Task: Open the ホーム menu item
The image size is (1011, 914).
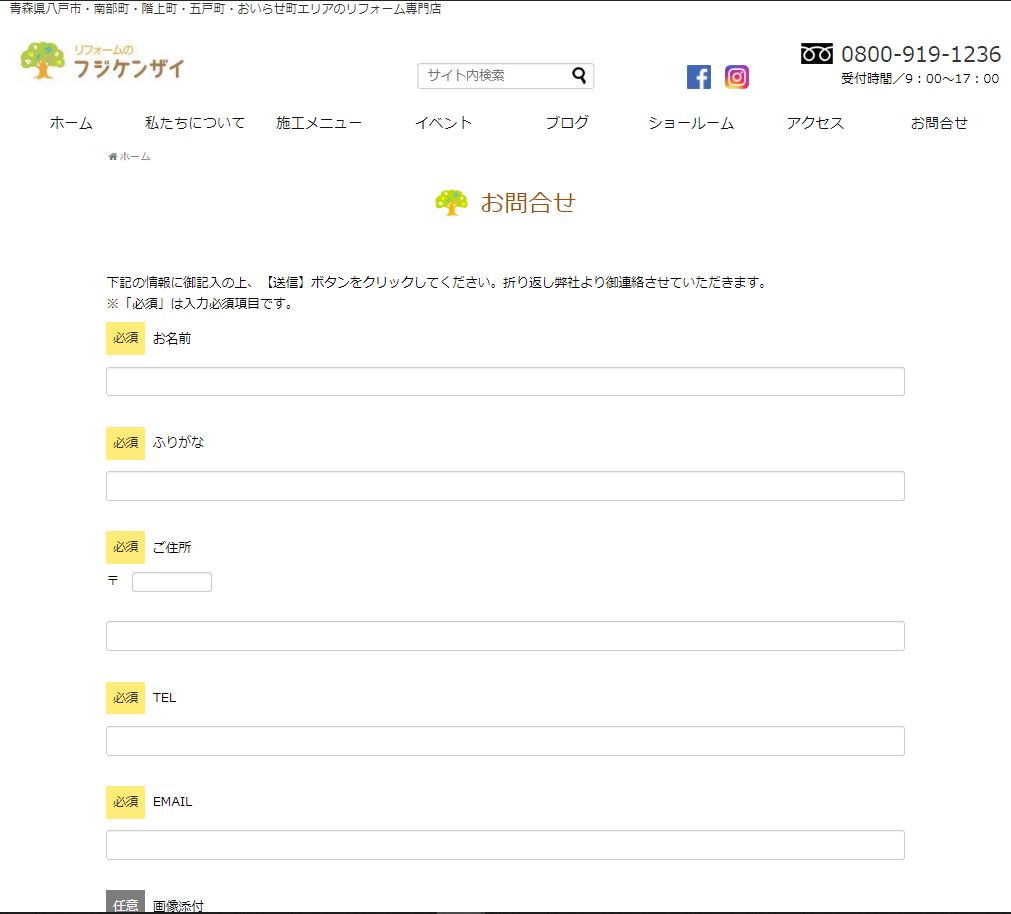Action: pyautogui.click(x=71, y=123)
